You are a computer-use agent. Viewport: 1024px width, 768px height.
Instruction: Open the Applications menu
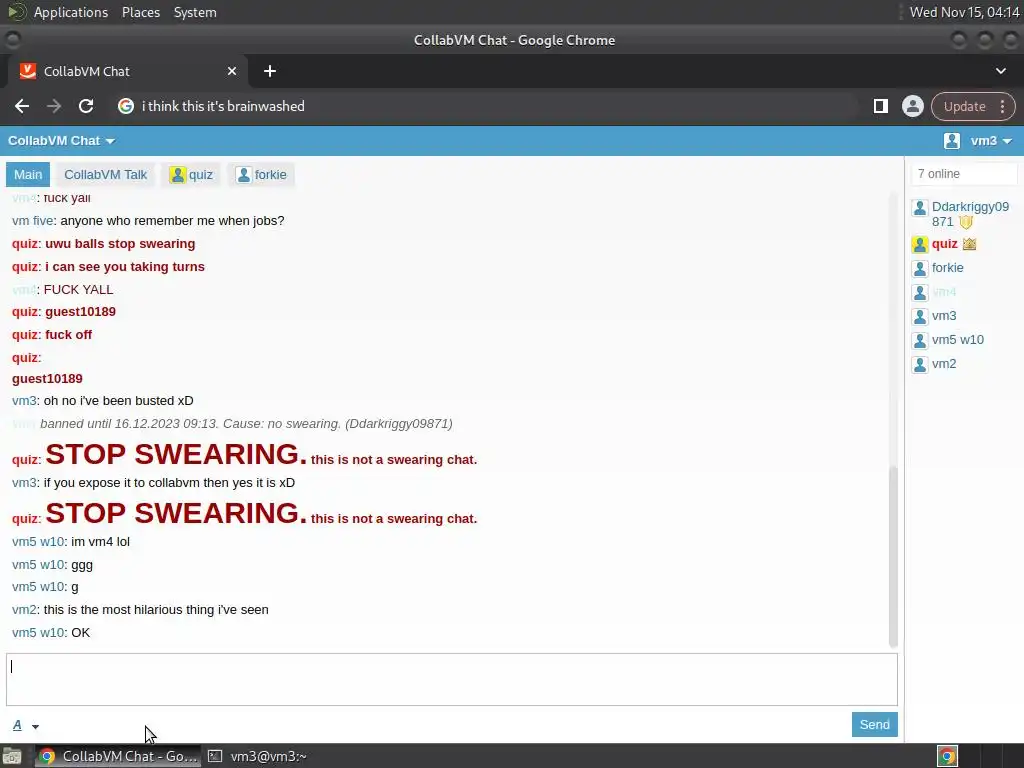point(71,12)
